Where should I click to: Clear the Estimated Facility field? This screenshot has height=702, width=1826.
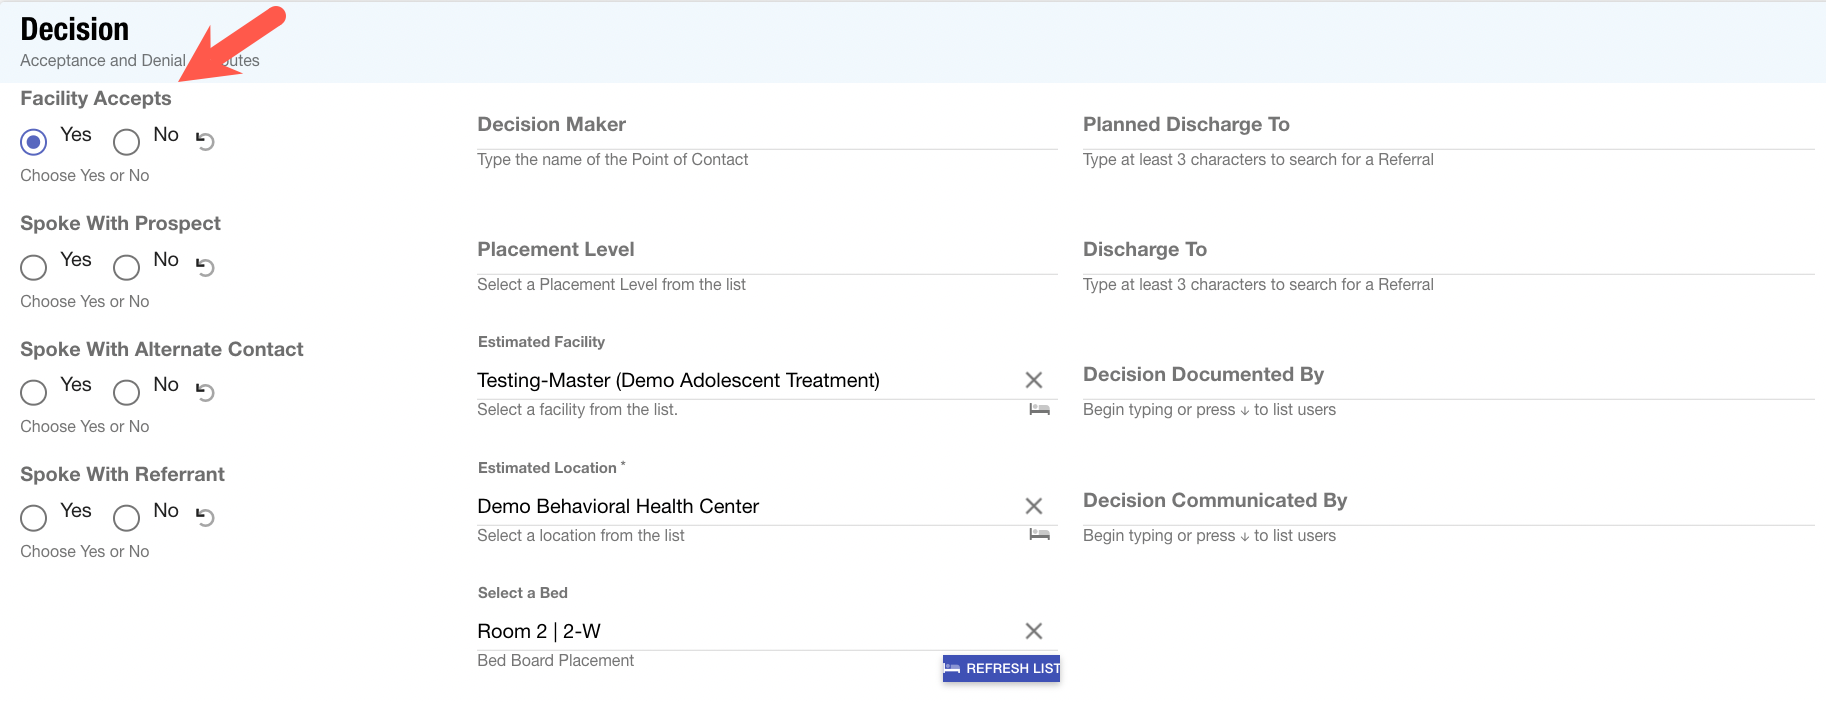click(1033, 380)
